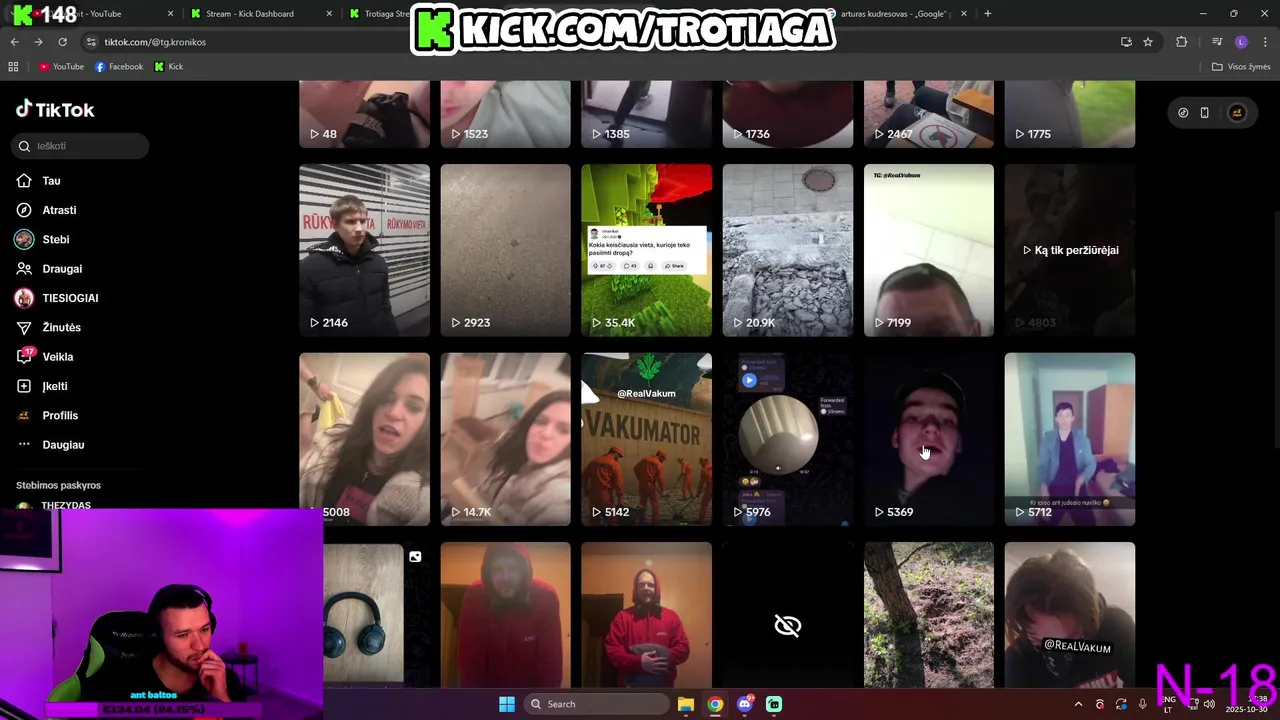The image size is (1280, 720).
Task: Open the video with 1775 views
Action: (1069, 114)
